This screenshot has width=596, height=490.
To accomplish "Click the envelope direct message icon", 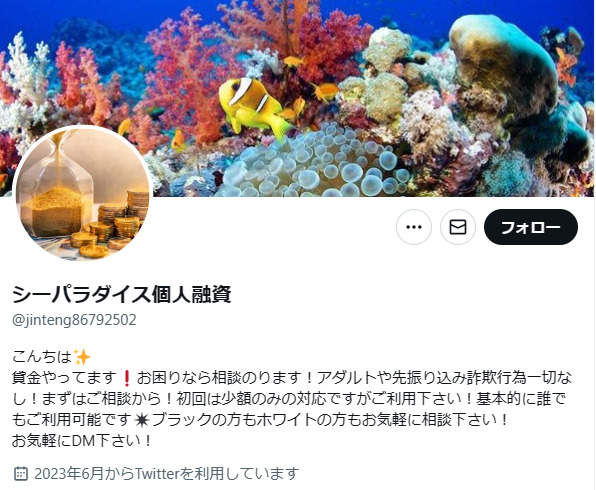I will coord(458,227).
